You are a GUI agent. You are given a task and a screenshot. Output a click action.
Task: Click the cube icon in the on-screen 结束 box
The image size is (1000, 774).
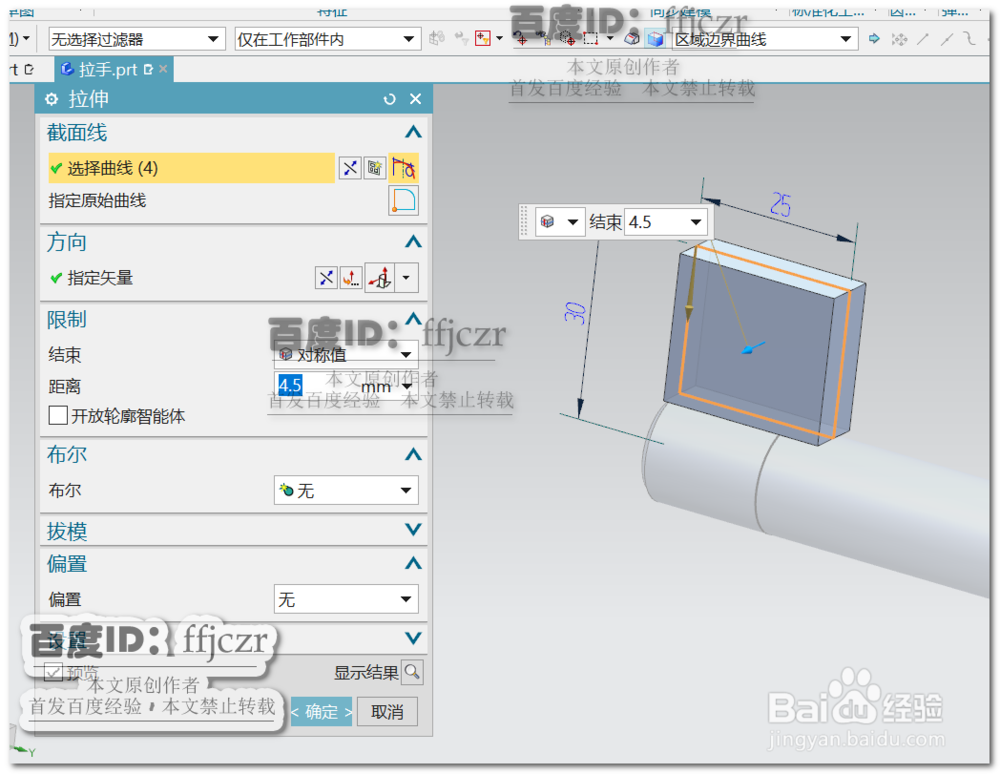click(547, 222)
